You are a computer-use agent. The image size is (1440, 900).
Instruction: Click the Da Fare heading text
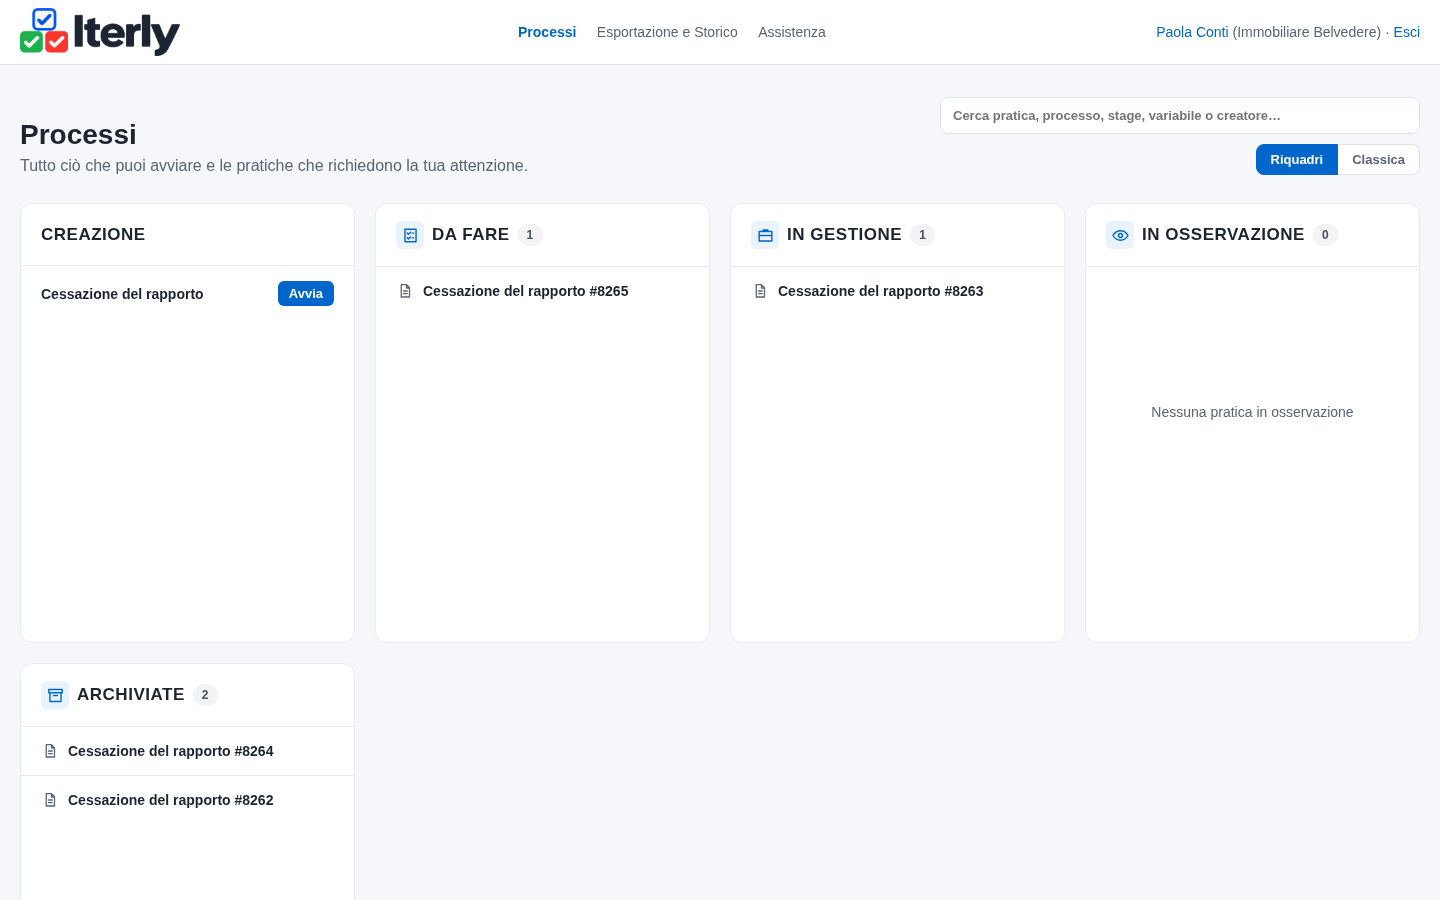470,235
